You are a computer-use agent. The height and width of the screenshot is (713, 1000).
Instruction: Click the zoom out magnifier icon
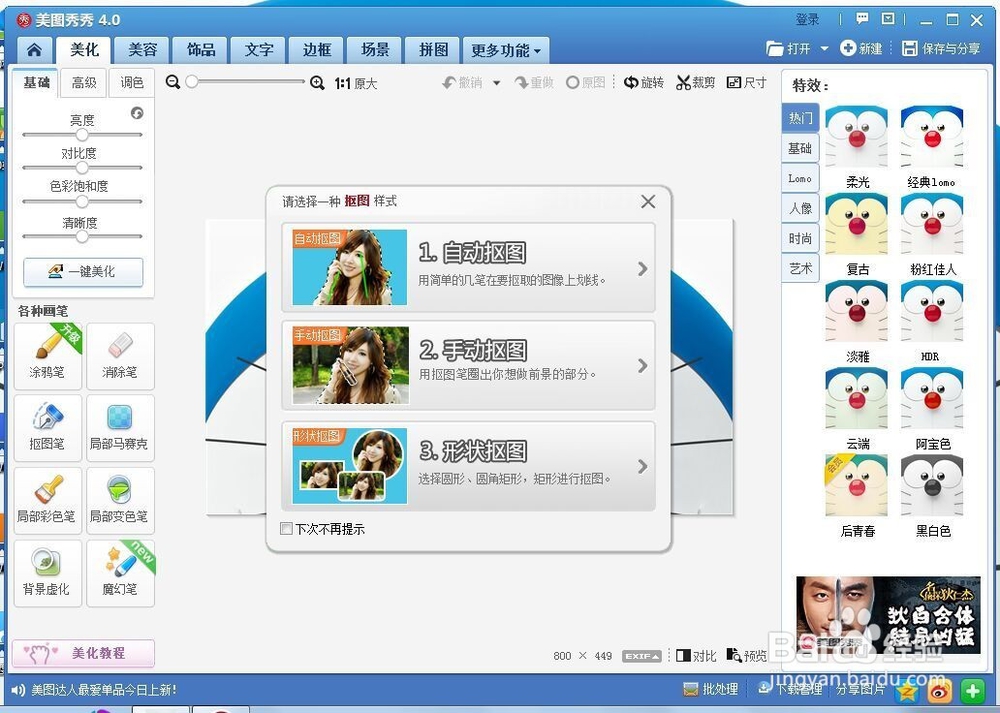tap(172, 82)
